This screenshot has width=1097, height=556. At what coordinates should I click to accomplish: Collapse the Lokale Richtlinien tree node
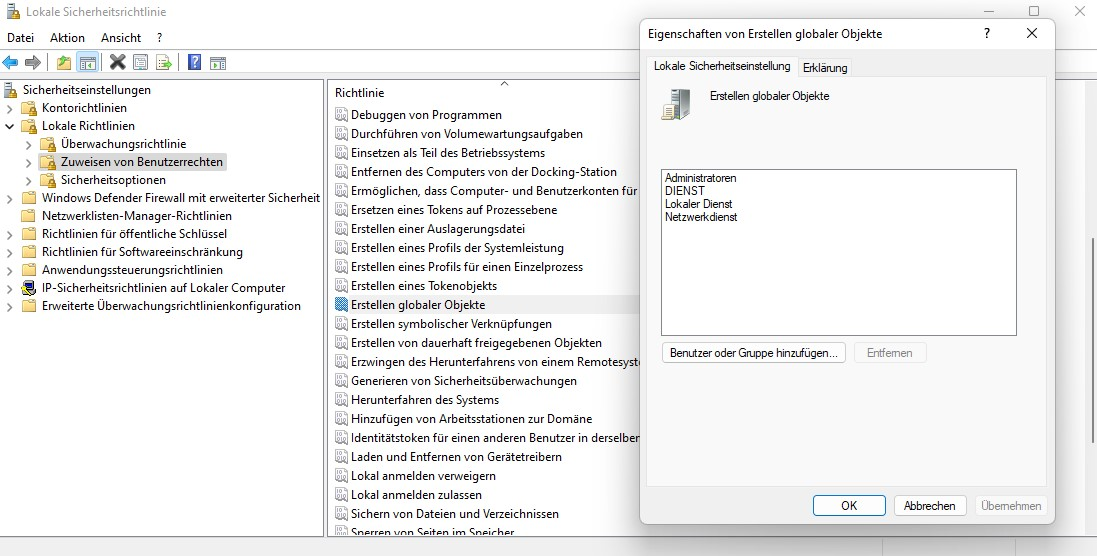(10, 126)
